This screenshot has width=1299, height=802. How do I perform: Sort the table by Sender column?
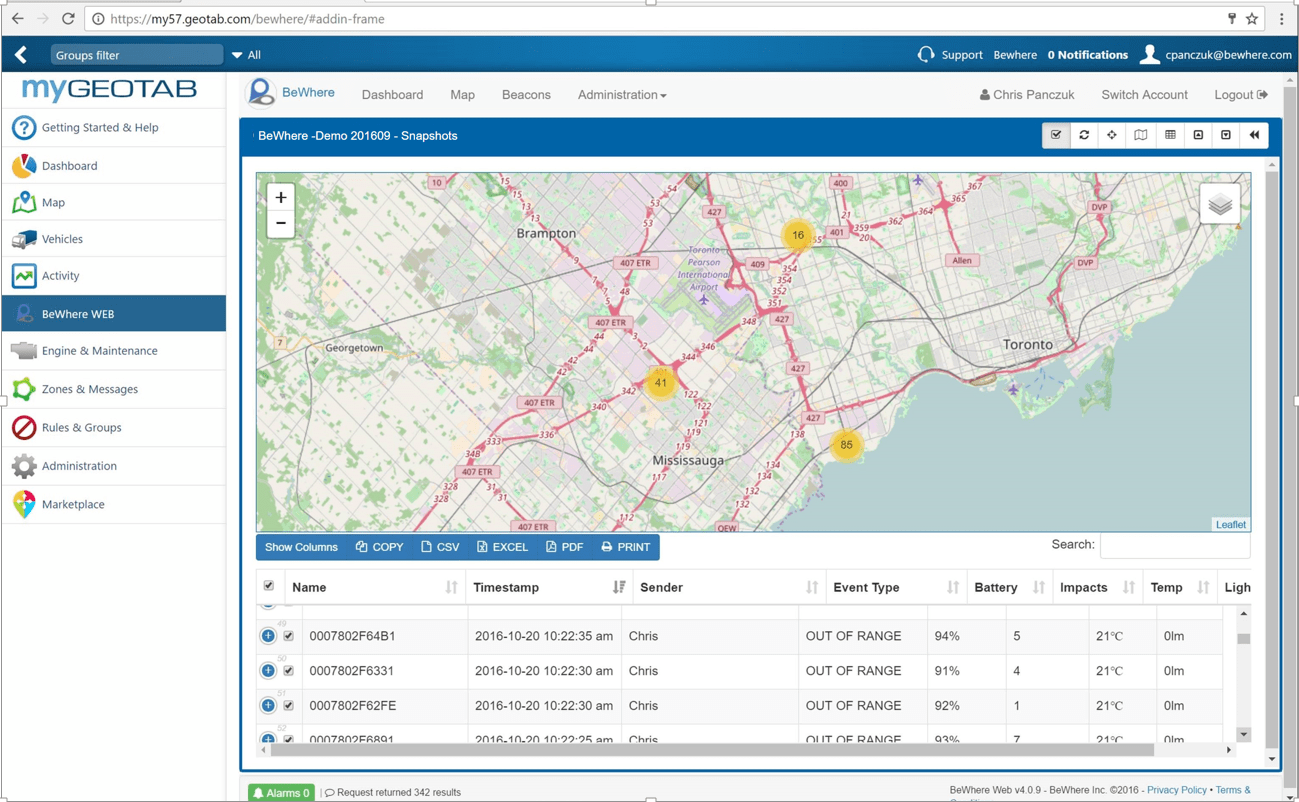pyautogui.click(x=729, y=588)
